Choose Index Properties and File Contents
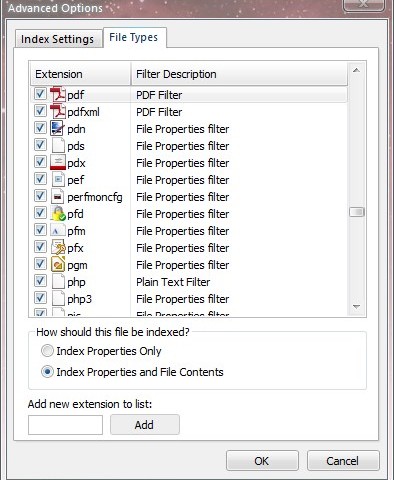Screen dimensions: 394x480 (47, 372)
